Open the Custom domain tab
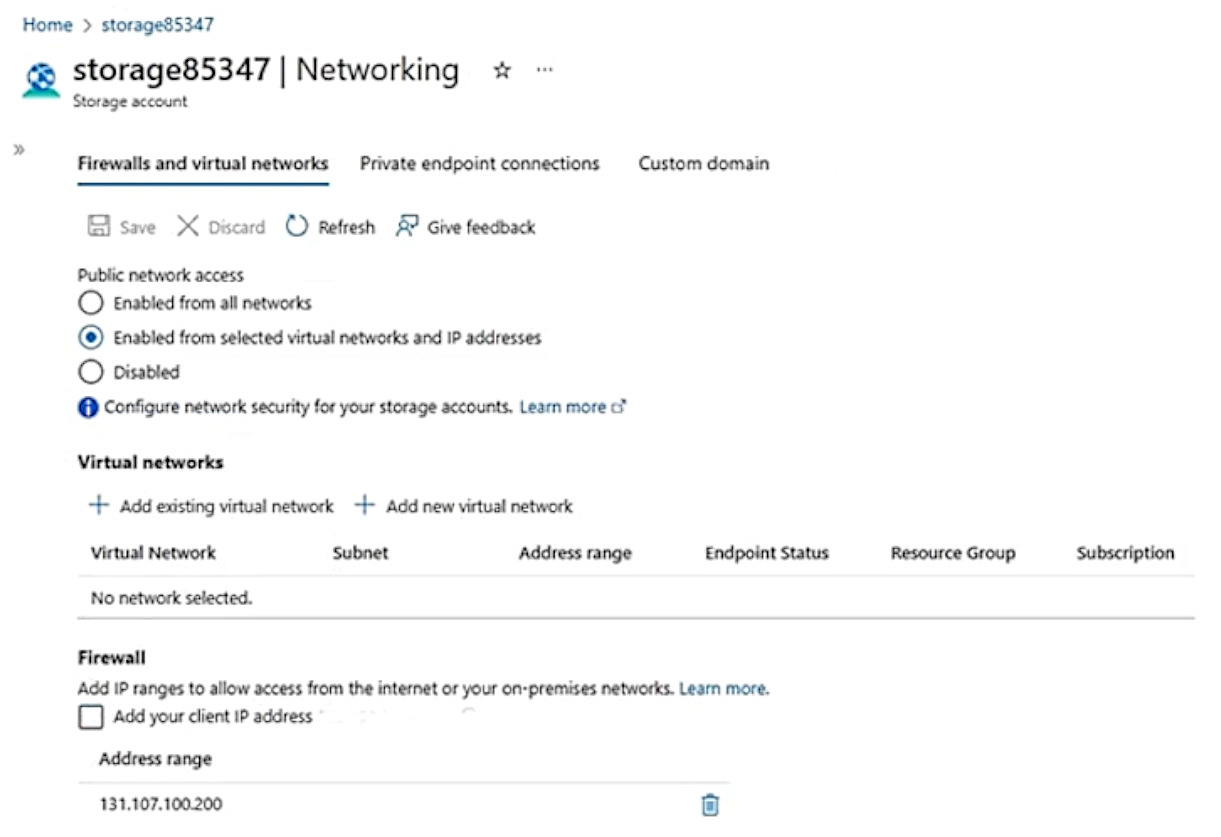Image resolution: width=1221 pixels, height=837 pixels. (x=704, y=164)
